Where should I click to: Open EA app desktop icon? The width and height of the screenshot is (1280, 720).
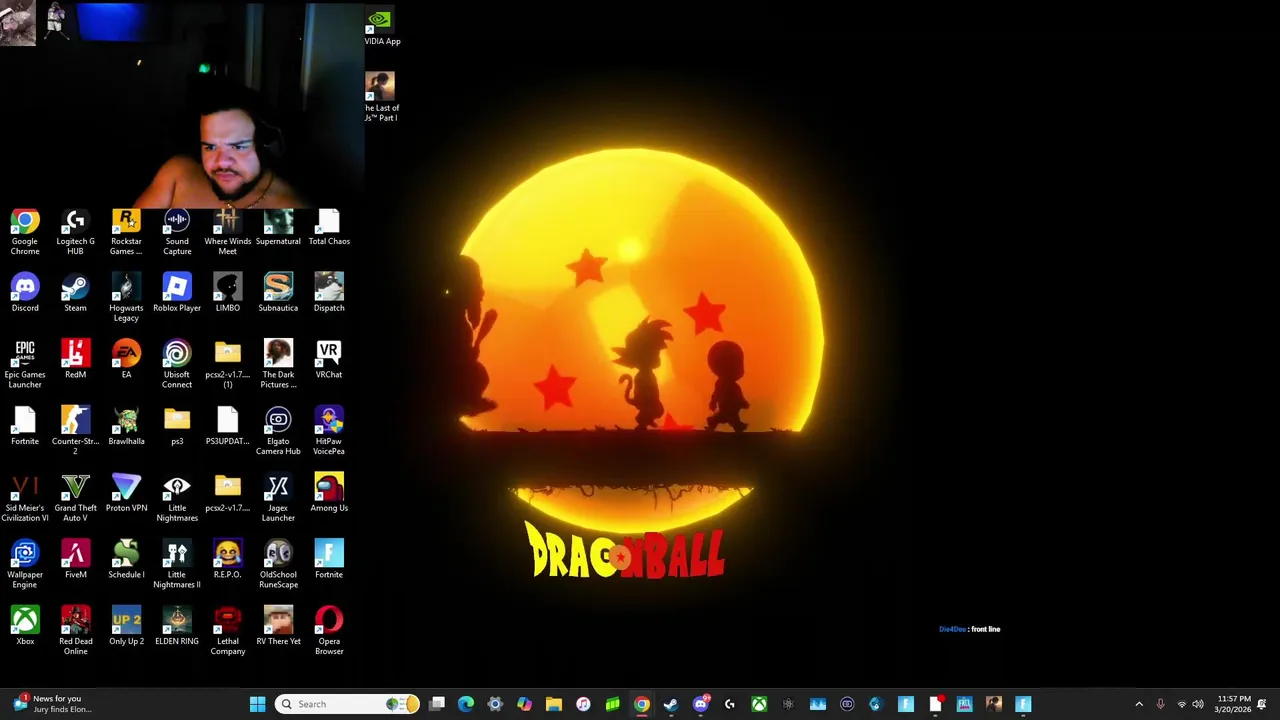[x=126, y=360]
